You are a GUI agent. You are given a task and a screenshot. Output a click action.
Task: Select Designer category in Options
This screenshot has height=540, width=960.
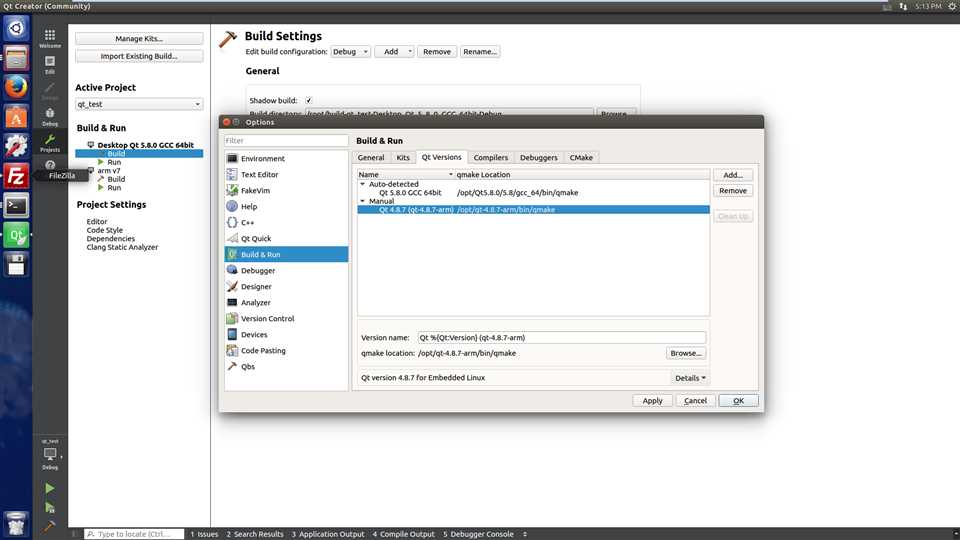pyautogui.click(x=286, y=286)
